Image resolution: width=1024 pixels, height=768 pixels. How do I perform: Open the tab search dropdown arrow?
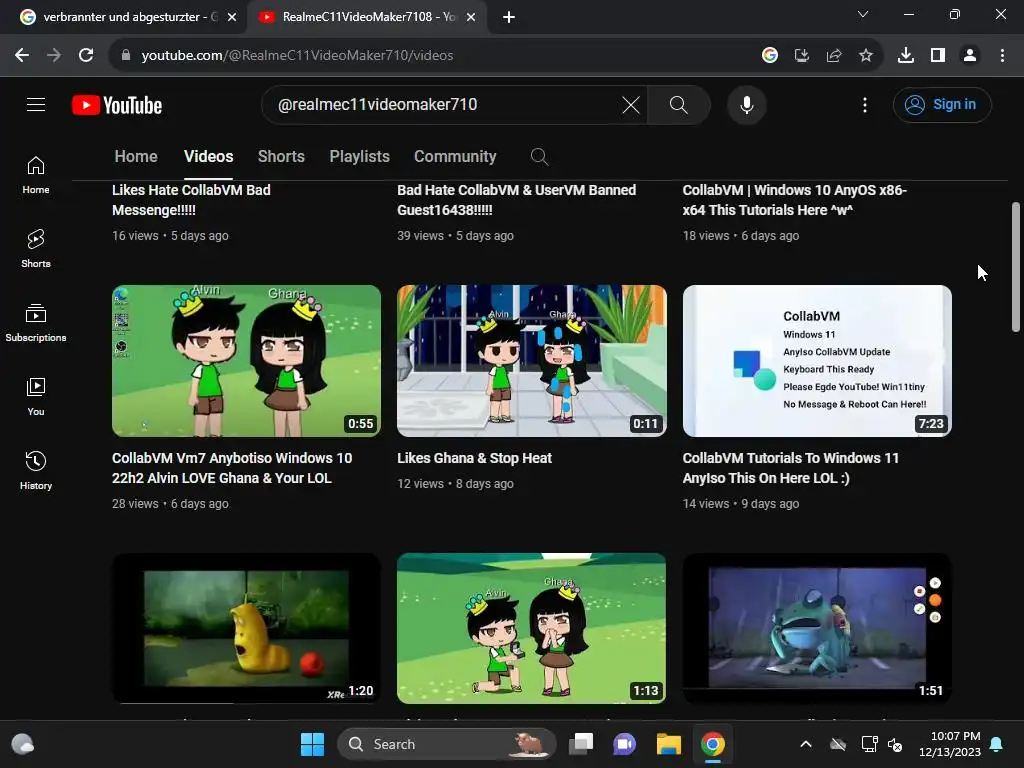(x=863, y=14)
